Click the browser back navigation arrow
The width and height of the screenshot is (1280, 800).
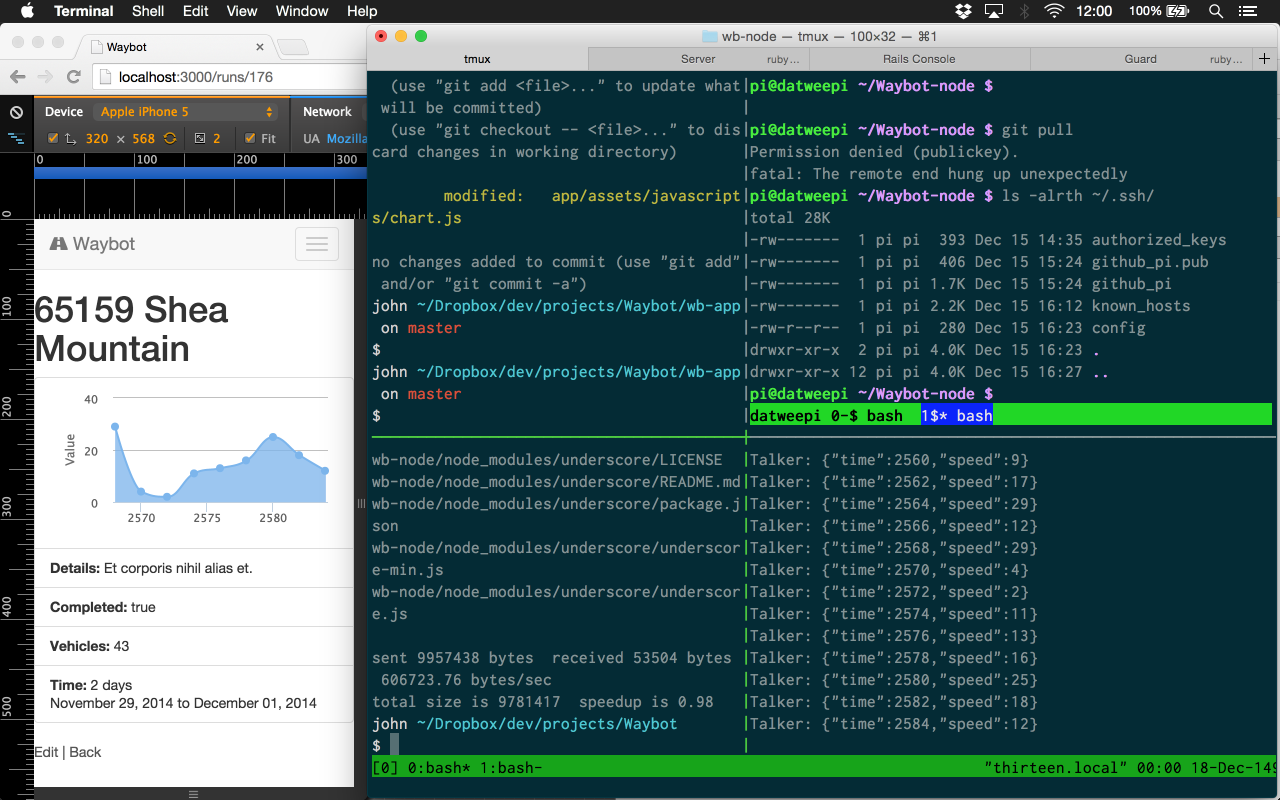(17, 77)
